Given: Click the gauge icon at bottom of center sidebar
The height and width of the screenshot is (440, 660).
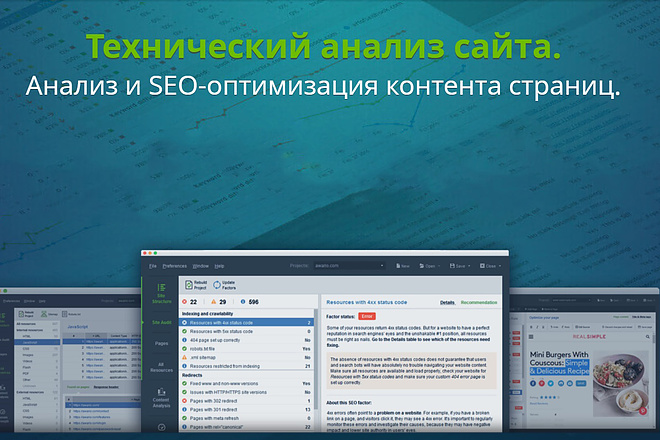Looking at the screenshot, I should (162, 427).
